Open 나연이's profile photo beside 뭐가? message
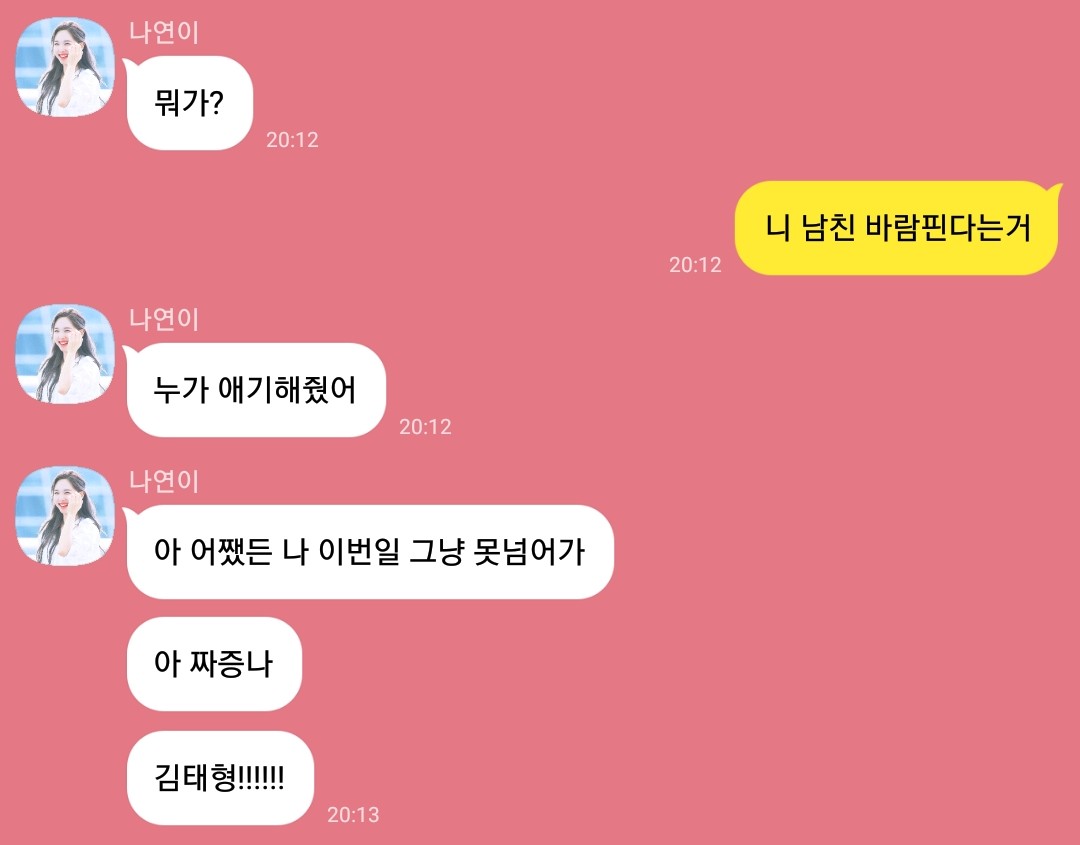Image resolution: width=1080 pixels, height=845 pixels. [65, 67]
